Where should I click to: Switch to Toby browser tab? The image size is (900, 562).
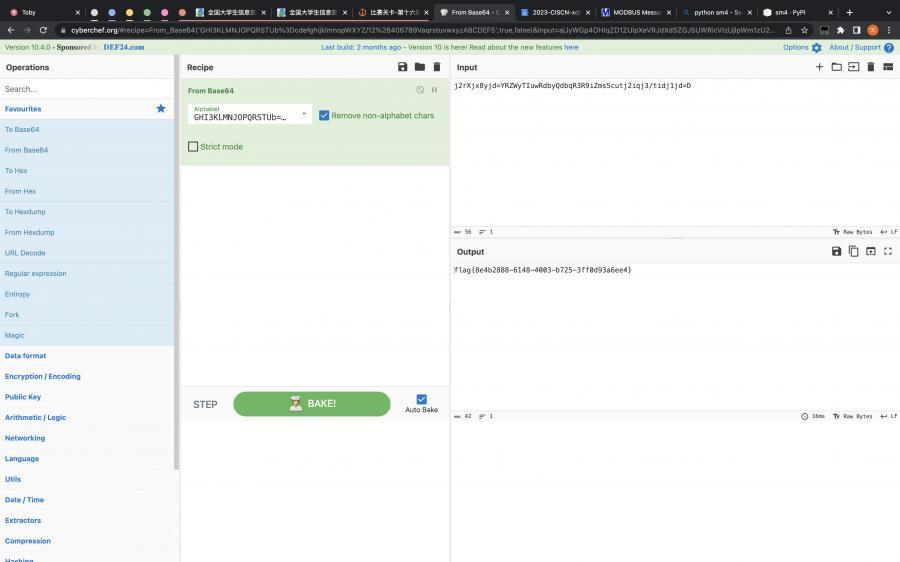pyautogui.click(x=43, y=12)
